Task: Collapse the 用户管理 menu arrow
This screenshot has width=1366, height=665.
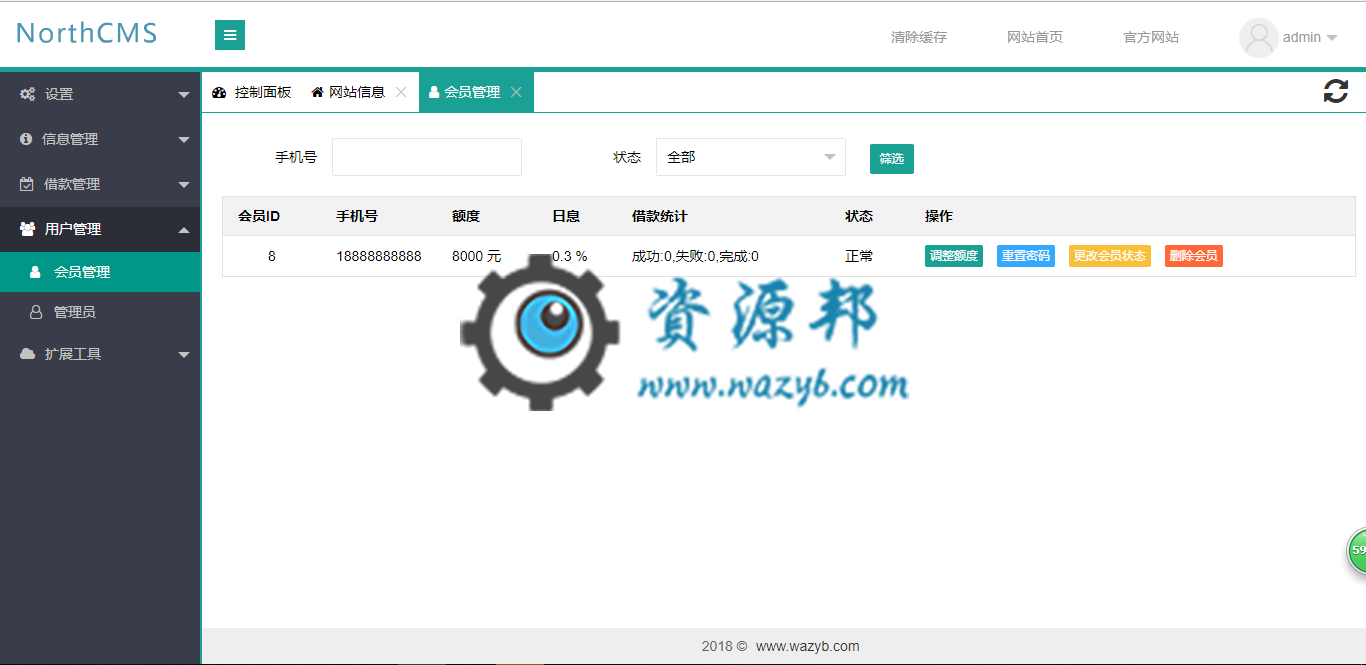Action: pos(184,230)
